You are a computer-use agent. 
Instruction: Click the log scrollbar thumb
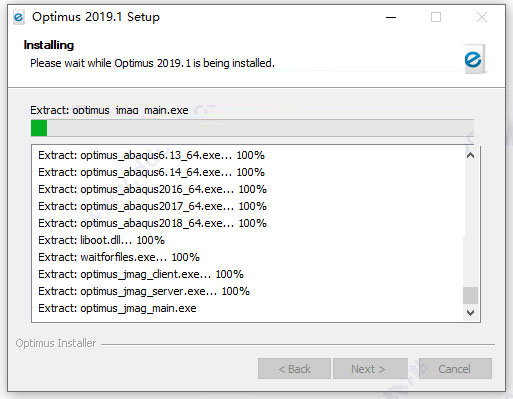[470, 296]
